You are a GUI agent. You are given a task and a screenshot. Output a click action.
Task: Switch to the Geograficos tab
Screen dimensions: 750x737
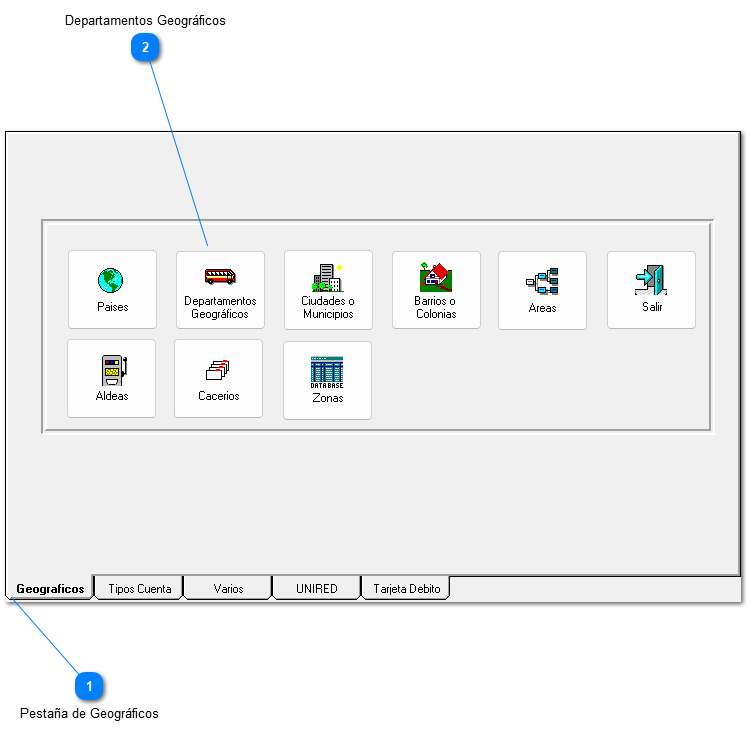50,589
